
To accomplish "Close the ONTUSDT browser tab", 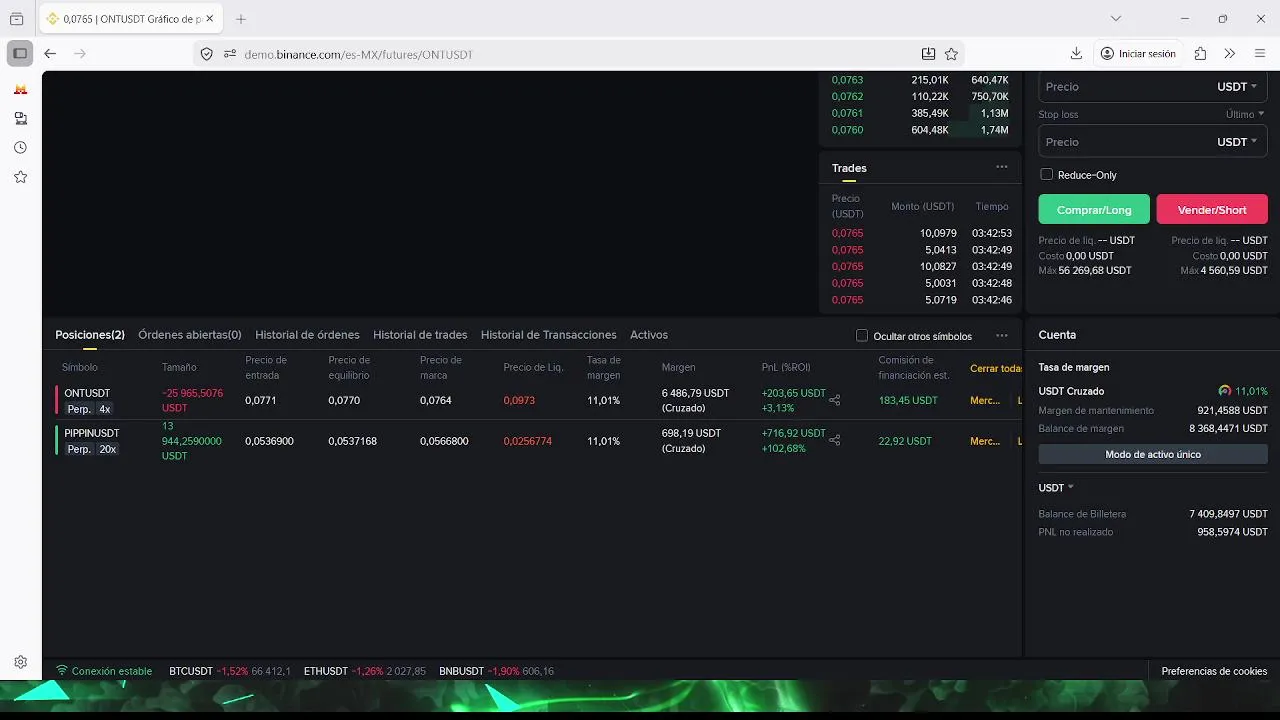I will pyautogui.click(x=209, y=19).
